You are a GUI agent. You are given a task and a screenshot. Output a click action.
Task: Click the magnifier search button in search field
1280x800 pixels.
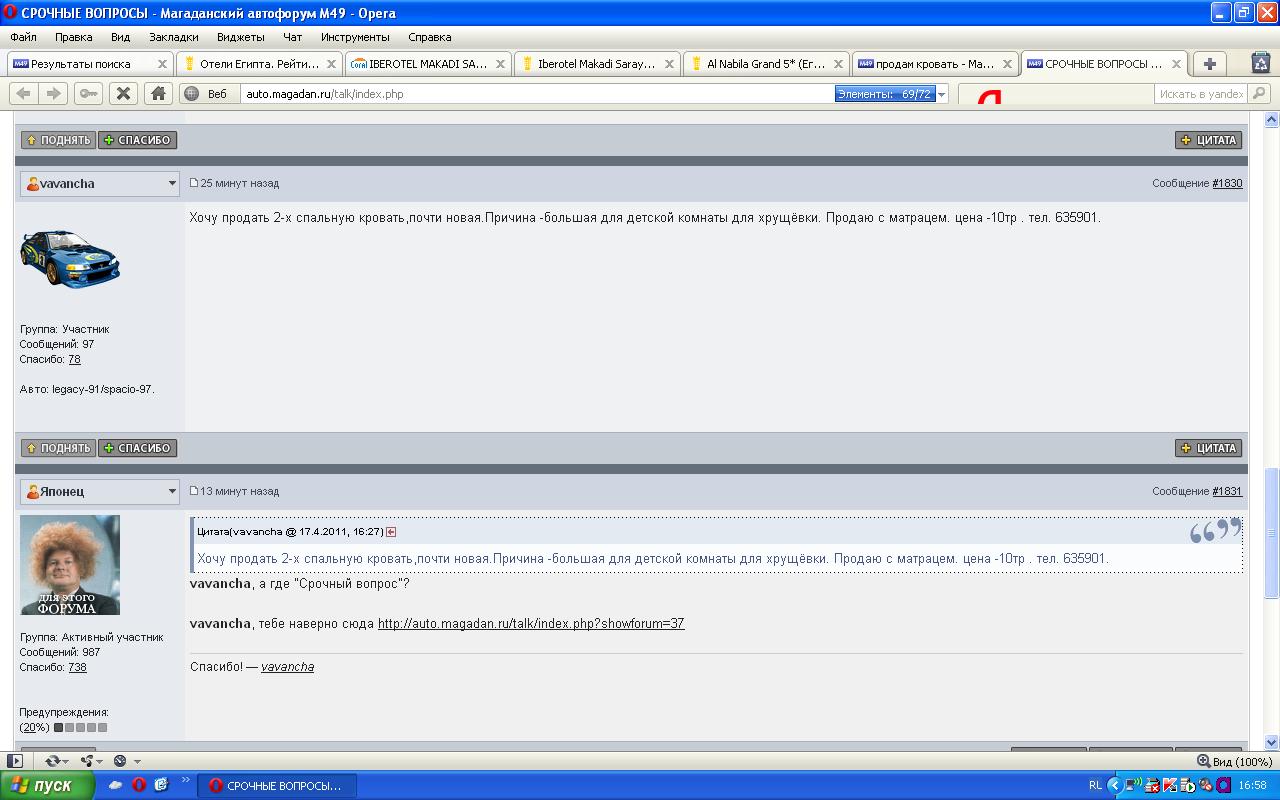point(1258,94)
